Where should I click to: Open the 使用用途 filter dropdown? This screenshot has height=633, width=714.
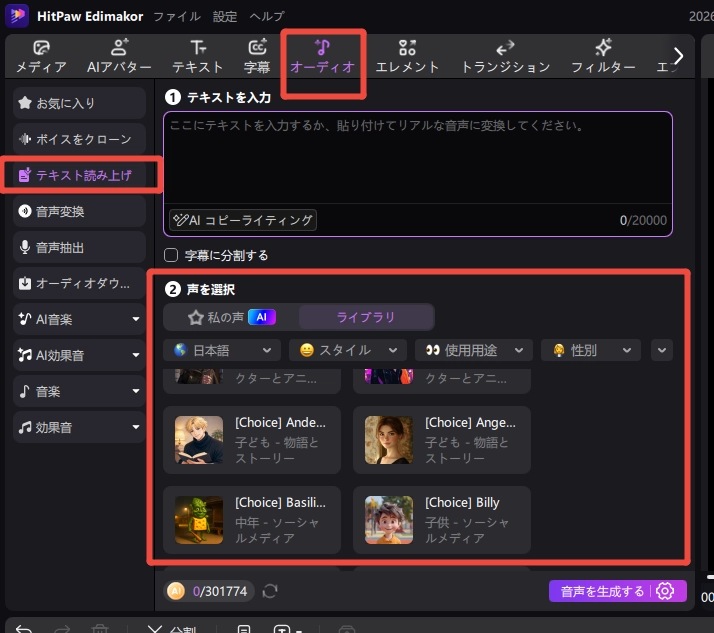(474, 350)
